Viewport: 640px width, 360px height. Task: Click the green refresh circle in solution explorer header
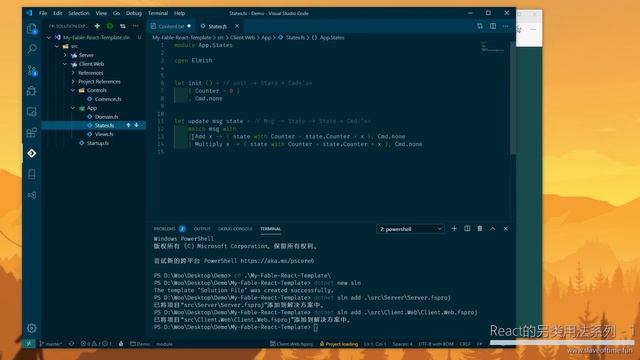coord(110,26)
